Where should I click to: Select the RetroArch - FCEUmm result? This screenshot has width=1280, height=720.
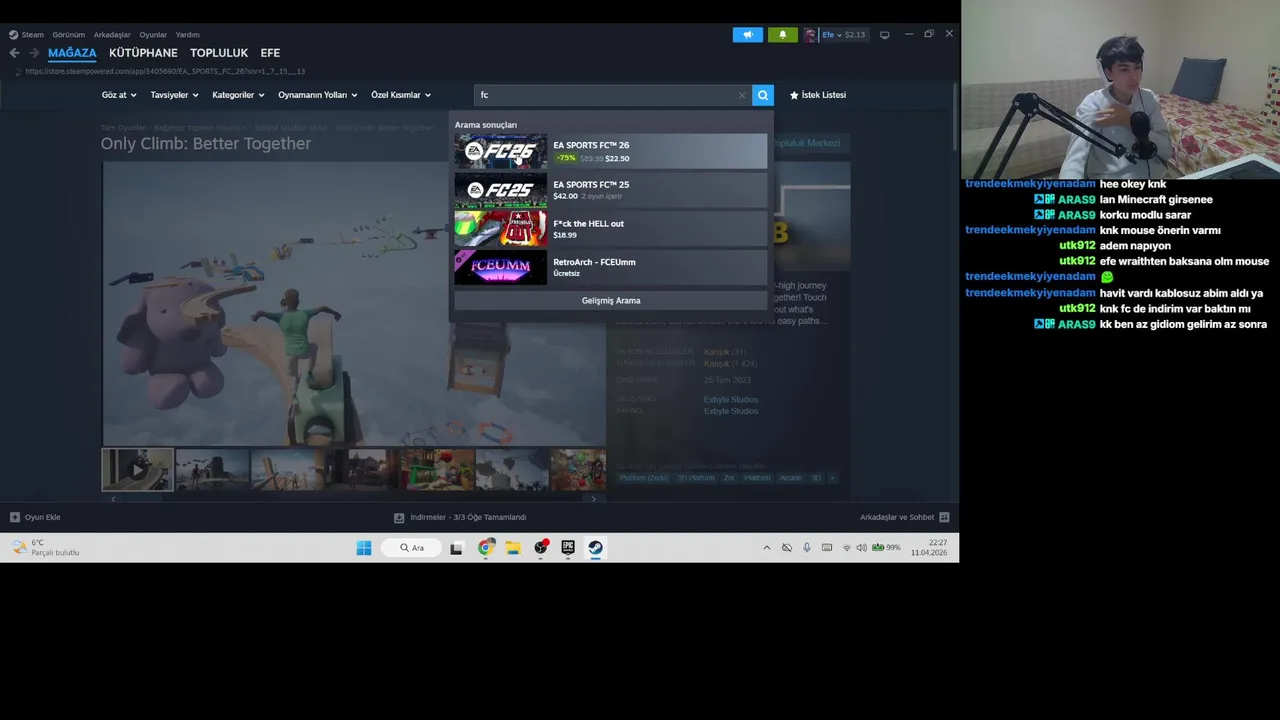click(611, 267)
